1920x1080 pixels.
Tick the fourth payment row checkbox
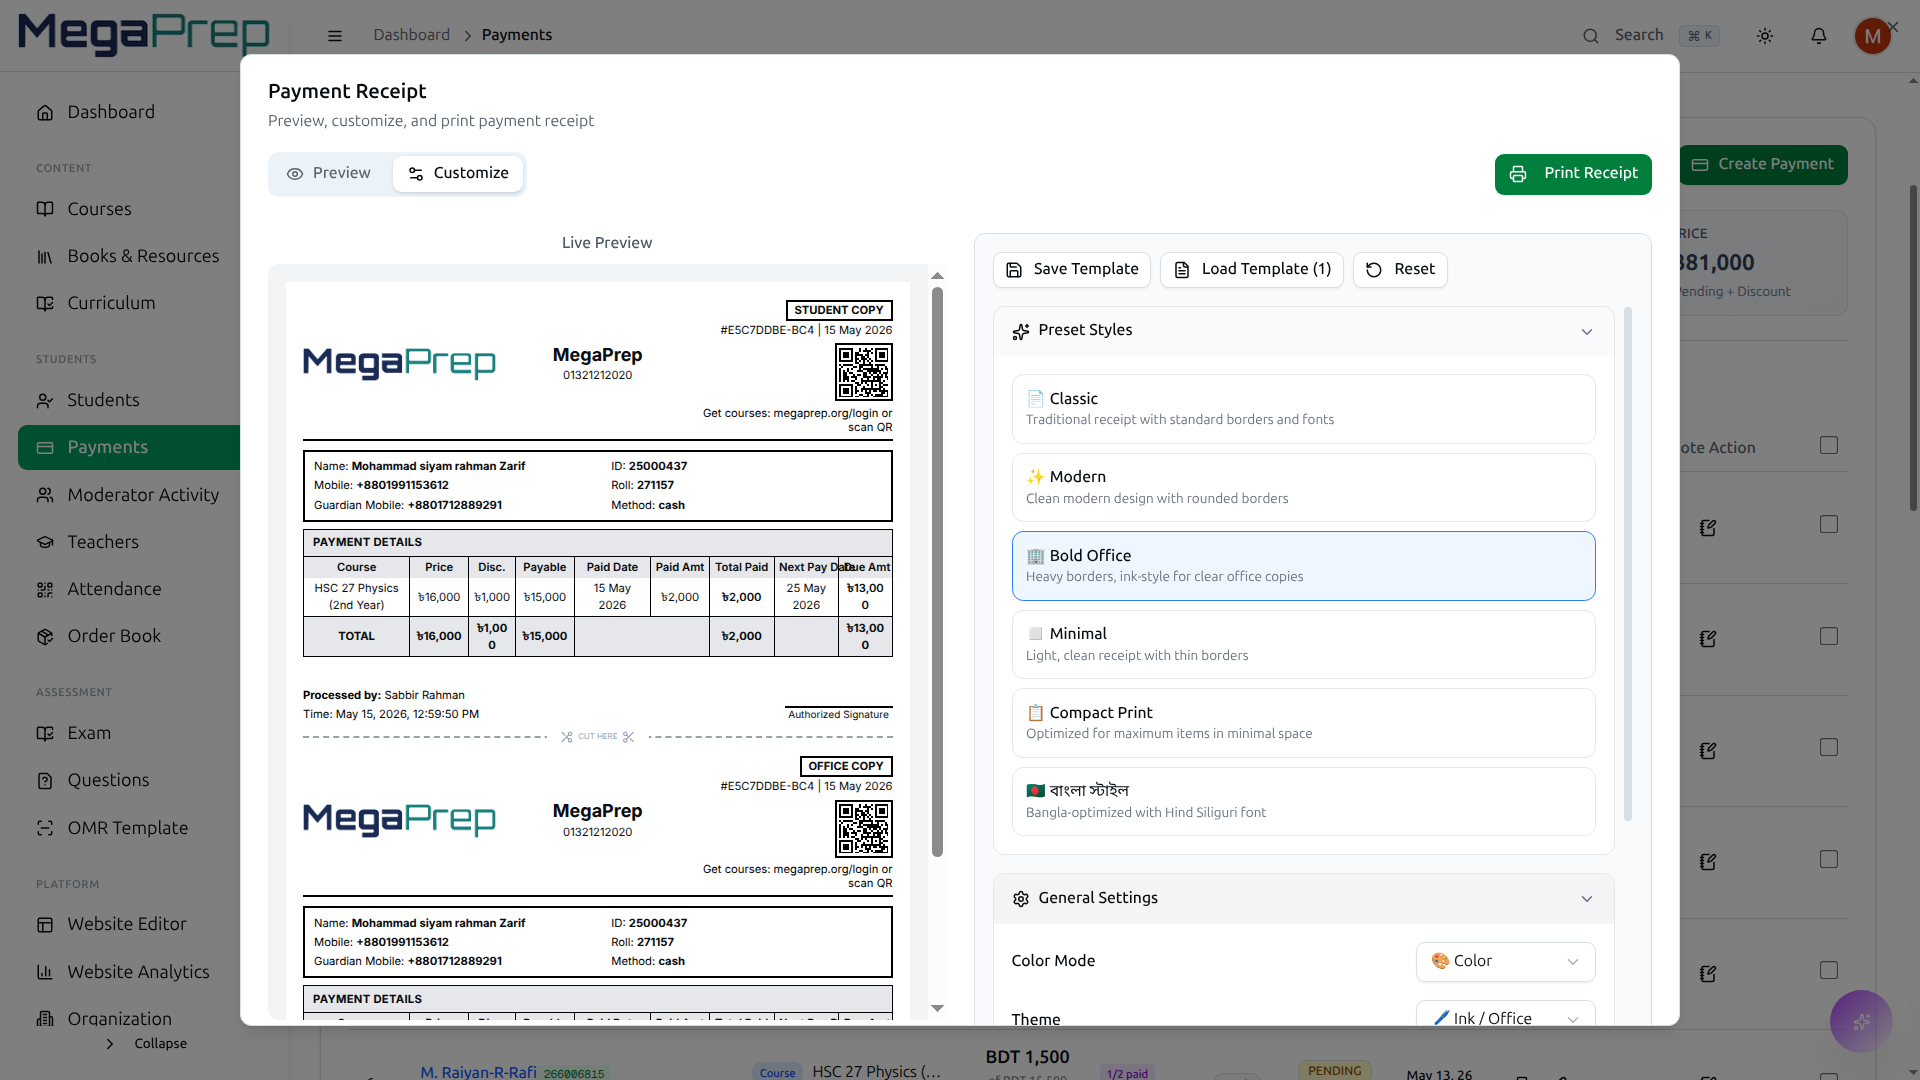pos(1829,859)
